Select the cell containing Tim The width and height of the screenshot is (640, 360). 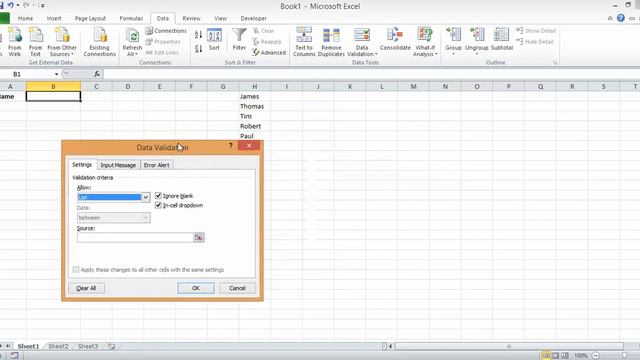pos(254,116)
